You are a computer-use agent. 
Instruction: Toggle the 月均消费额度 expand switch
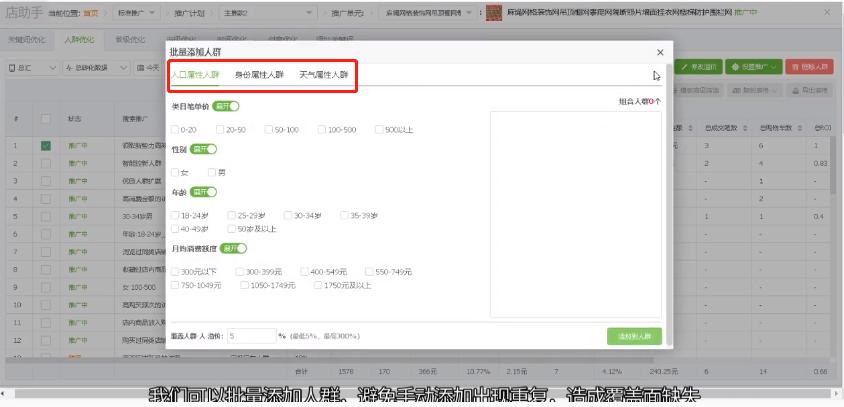(x=233, y=248)
